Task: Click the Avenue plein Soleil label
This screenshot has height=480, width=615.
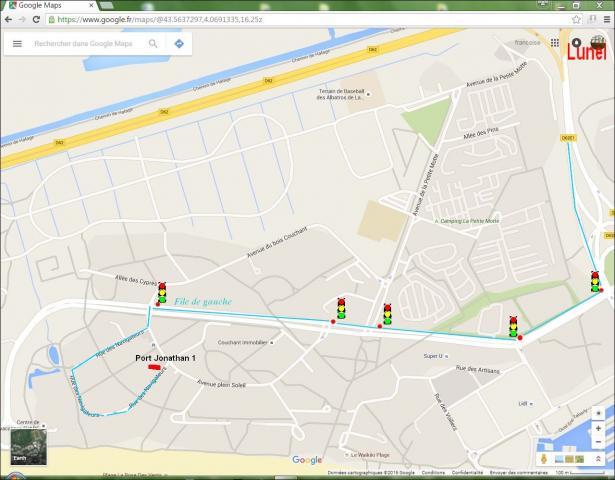Action: [x=221, y=384]
